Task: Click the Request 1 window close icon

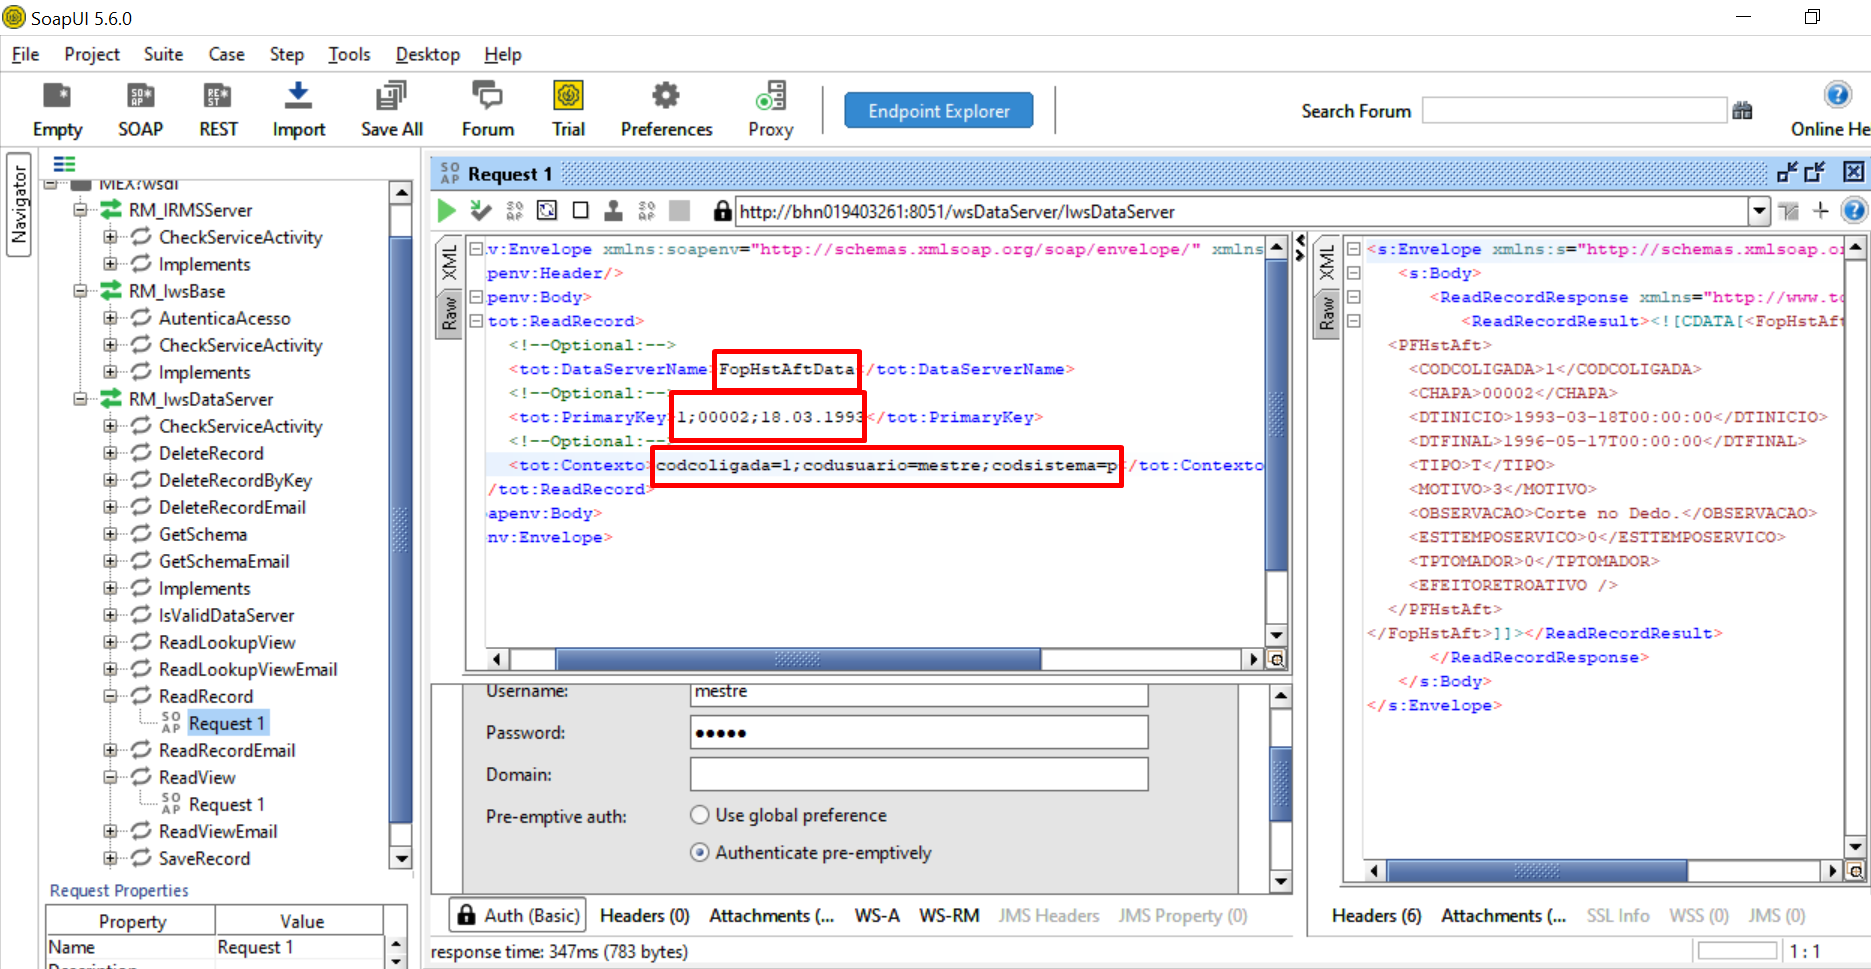Action: [x=1854, y=172]
